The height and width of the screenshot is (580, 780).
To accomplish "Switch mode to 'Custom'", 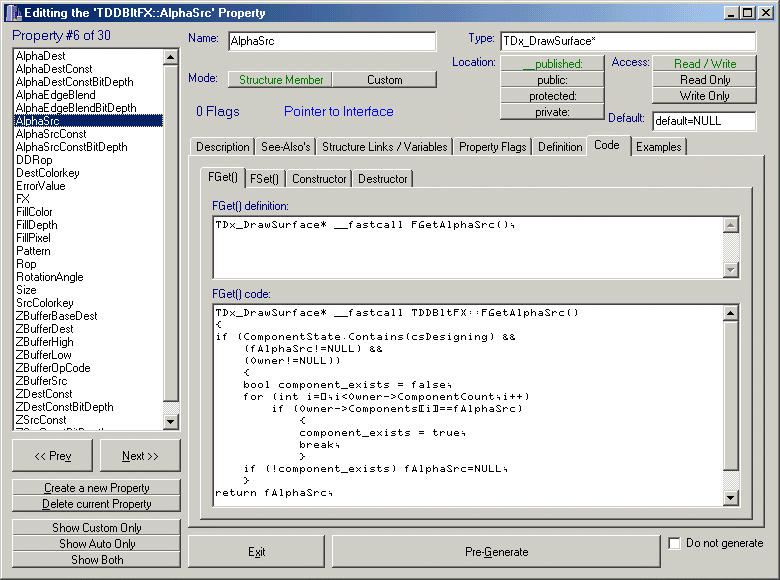I will coord(384,80).
